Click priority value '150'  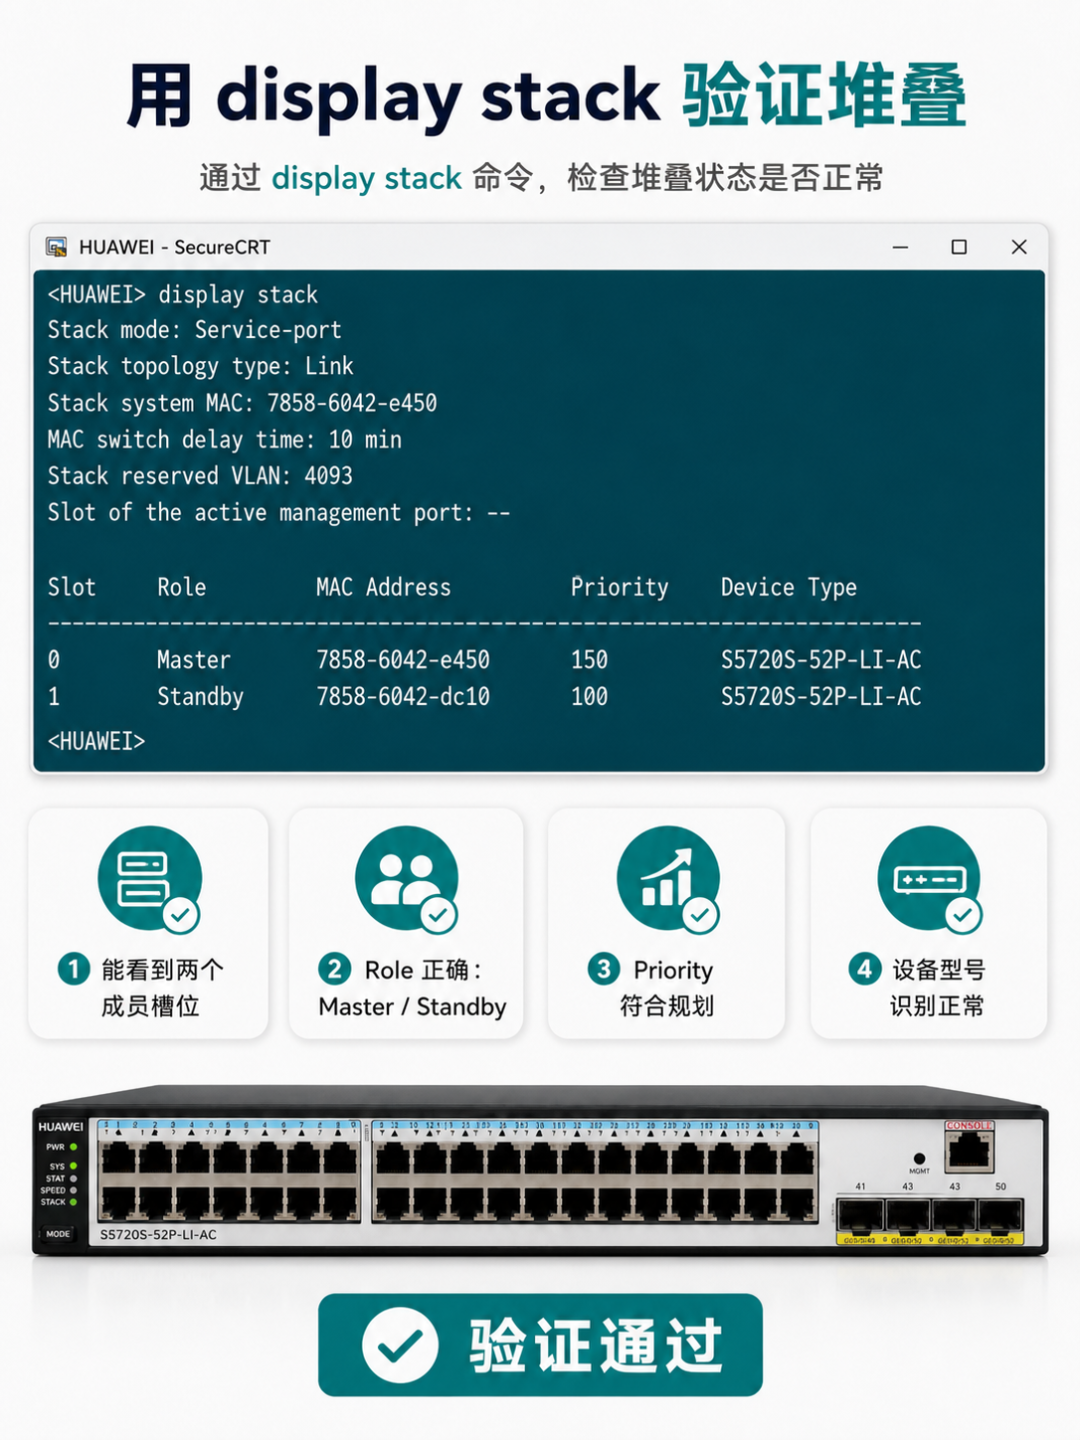[589, 660]
